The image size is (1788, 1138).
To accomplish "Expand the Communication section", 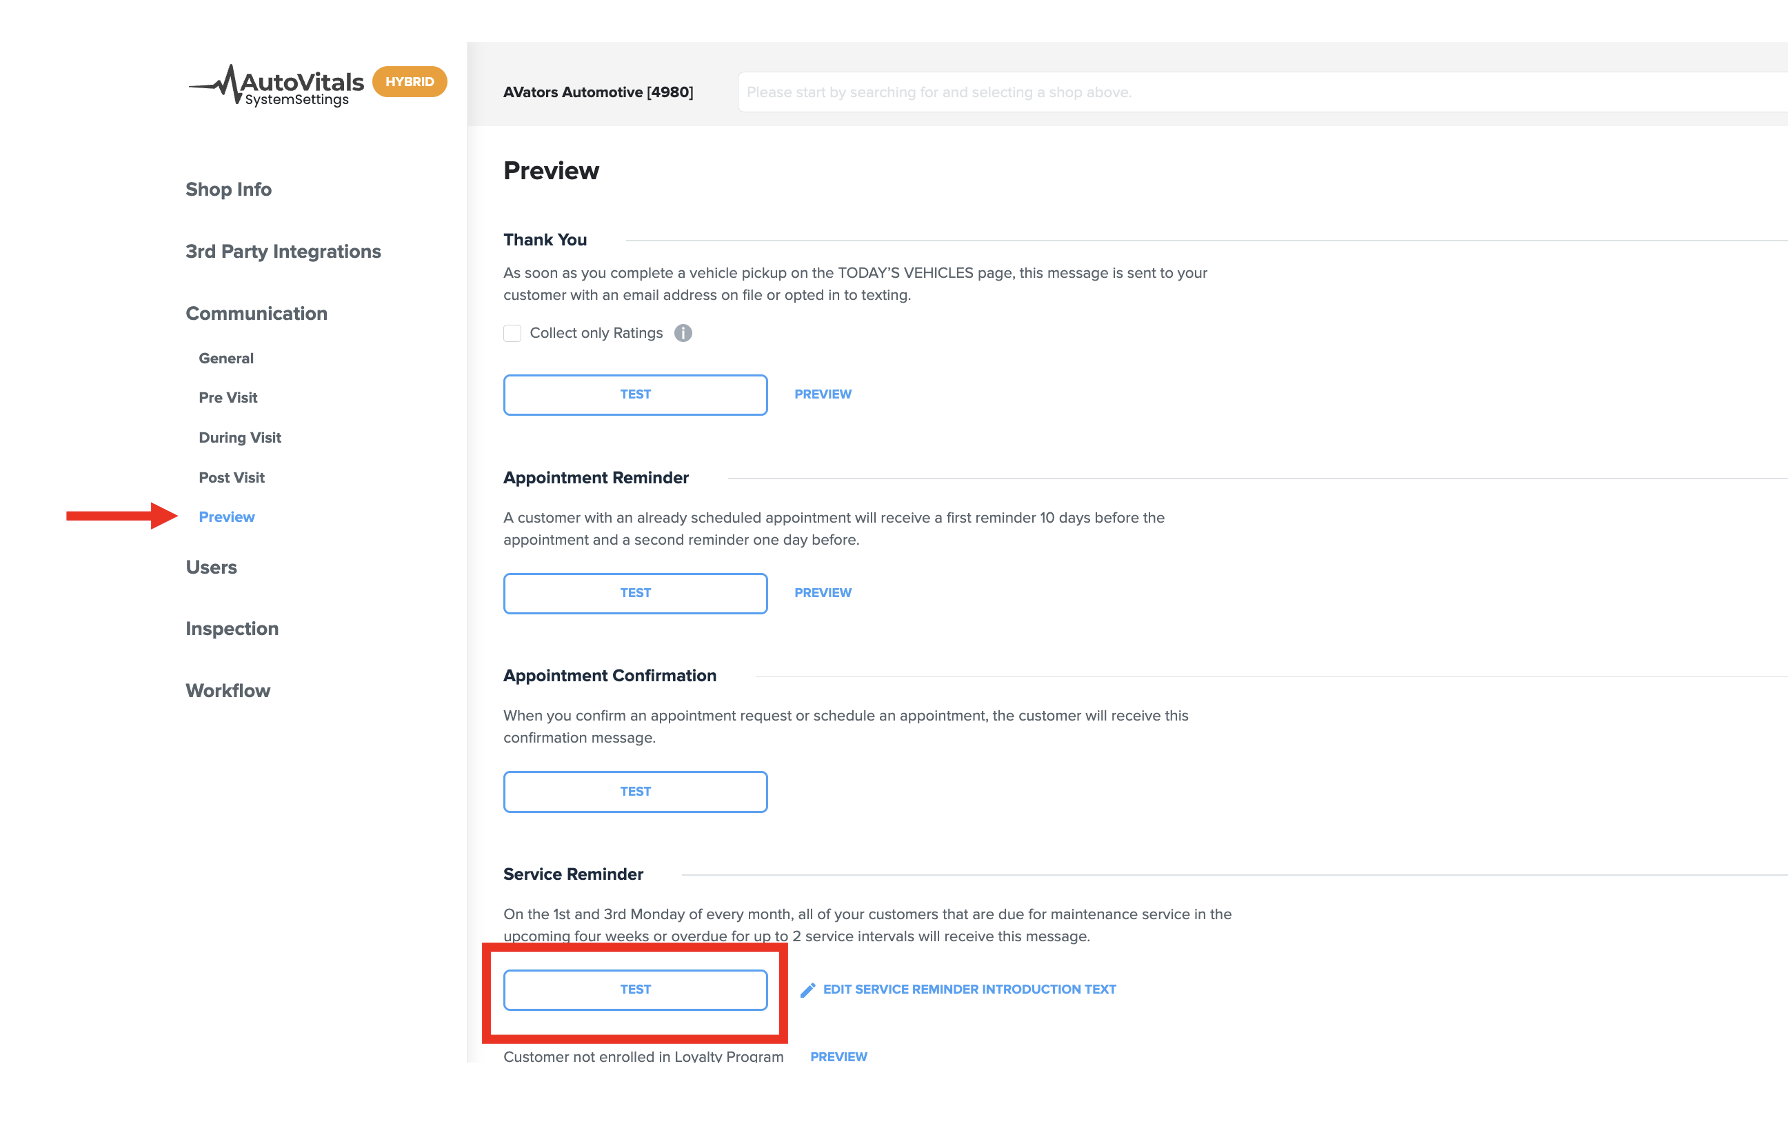I will click(x=257, y=313).
